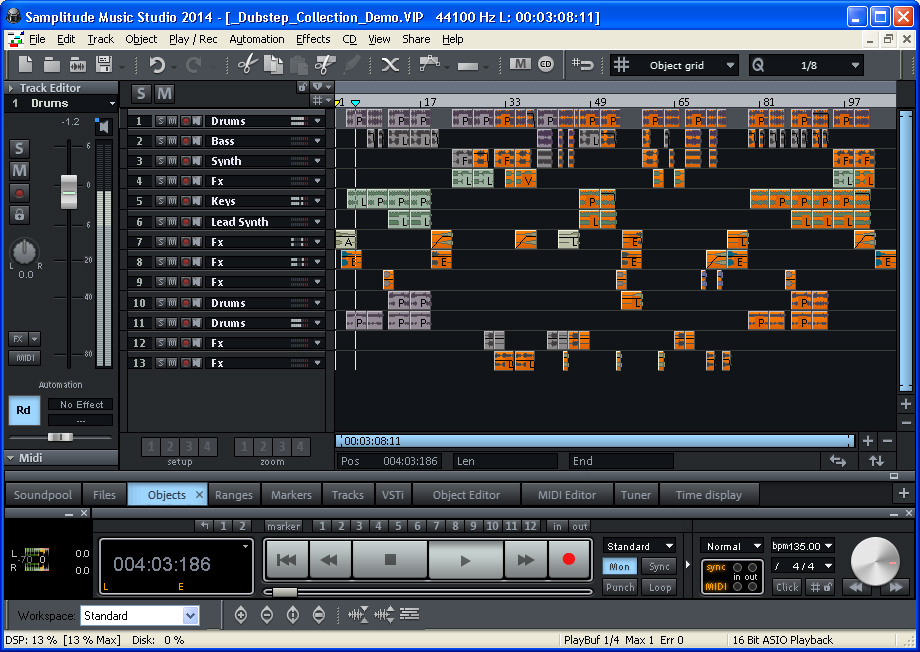Open the Lead Synth track menu arrow
Screen dimensions: 920x652
tap(318, 222)
